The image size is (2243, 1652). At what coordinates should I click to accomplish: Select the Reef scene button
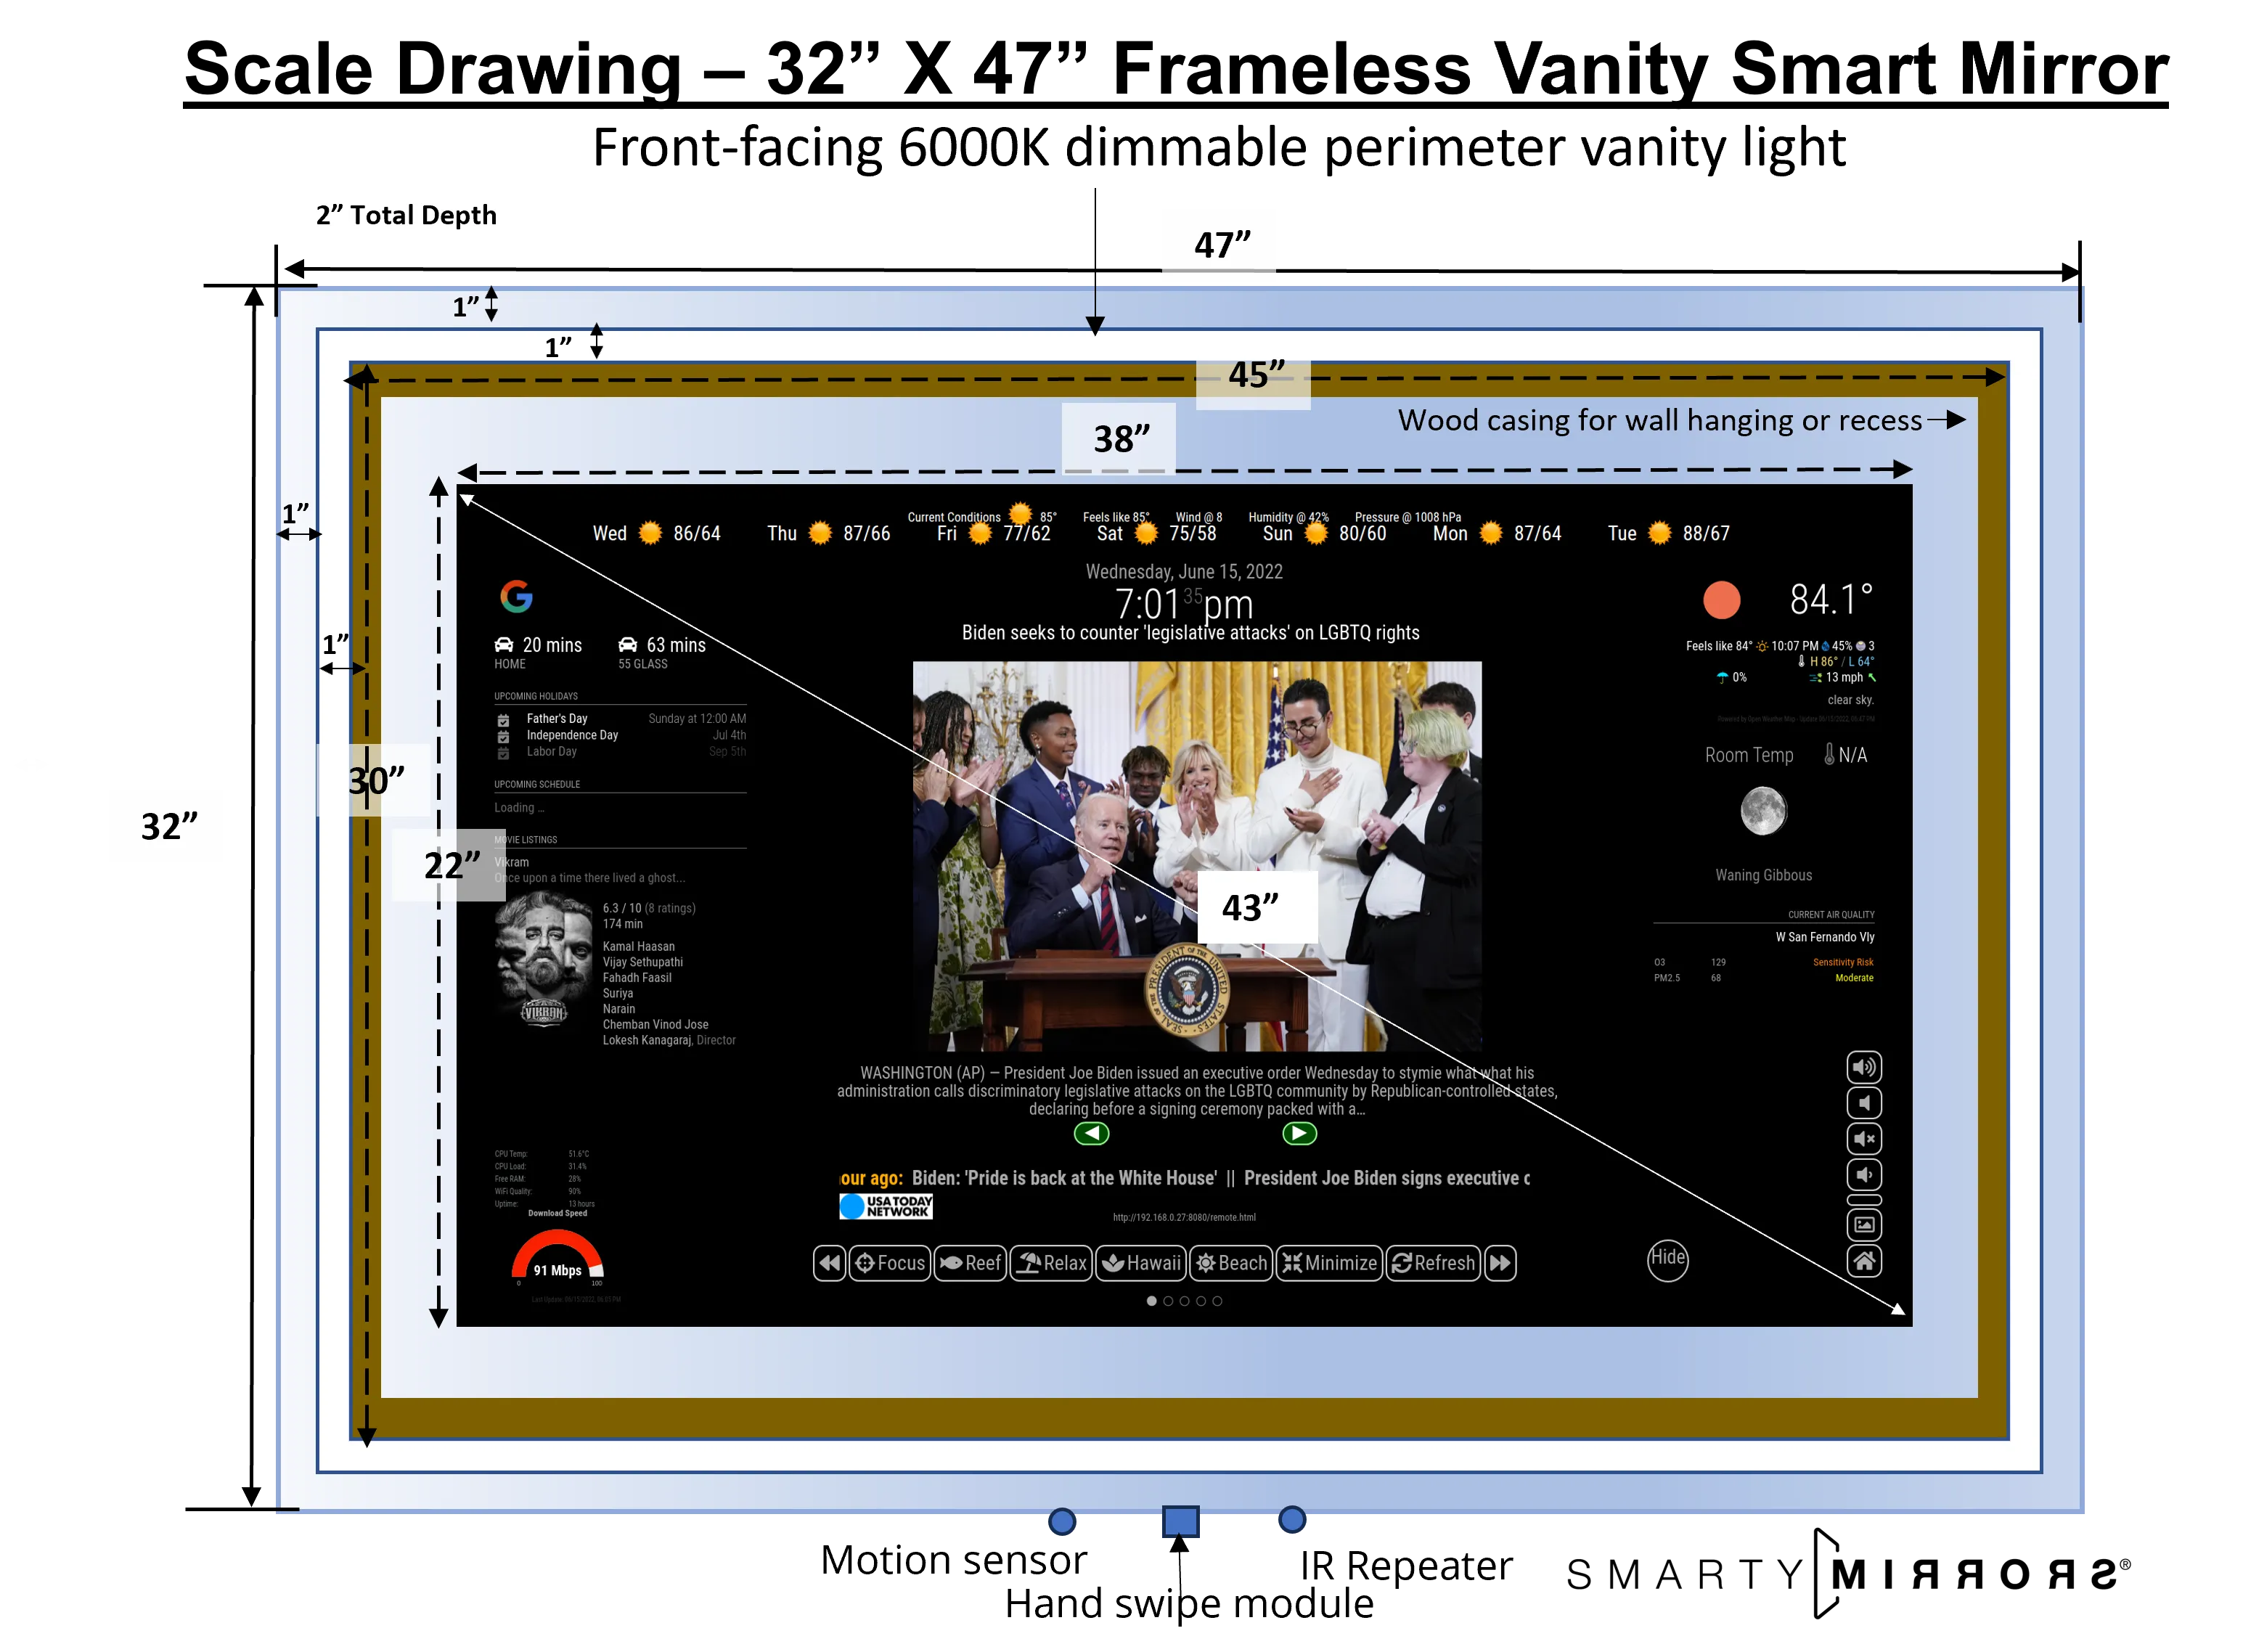click(x=970, y=1263)
